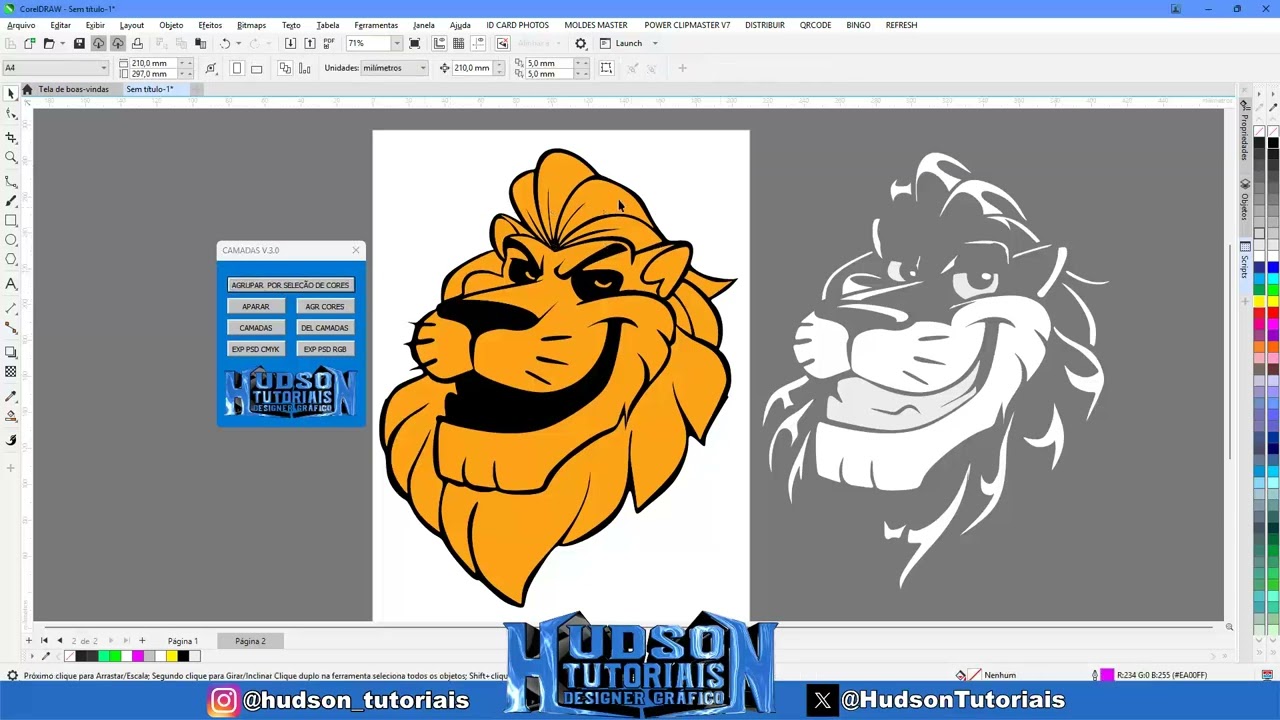Click the EXP PSD RGB button

click(x=325, y=349)
